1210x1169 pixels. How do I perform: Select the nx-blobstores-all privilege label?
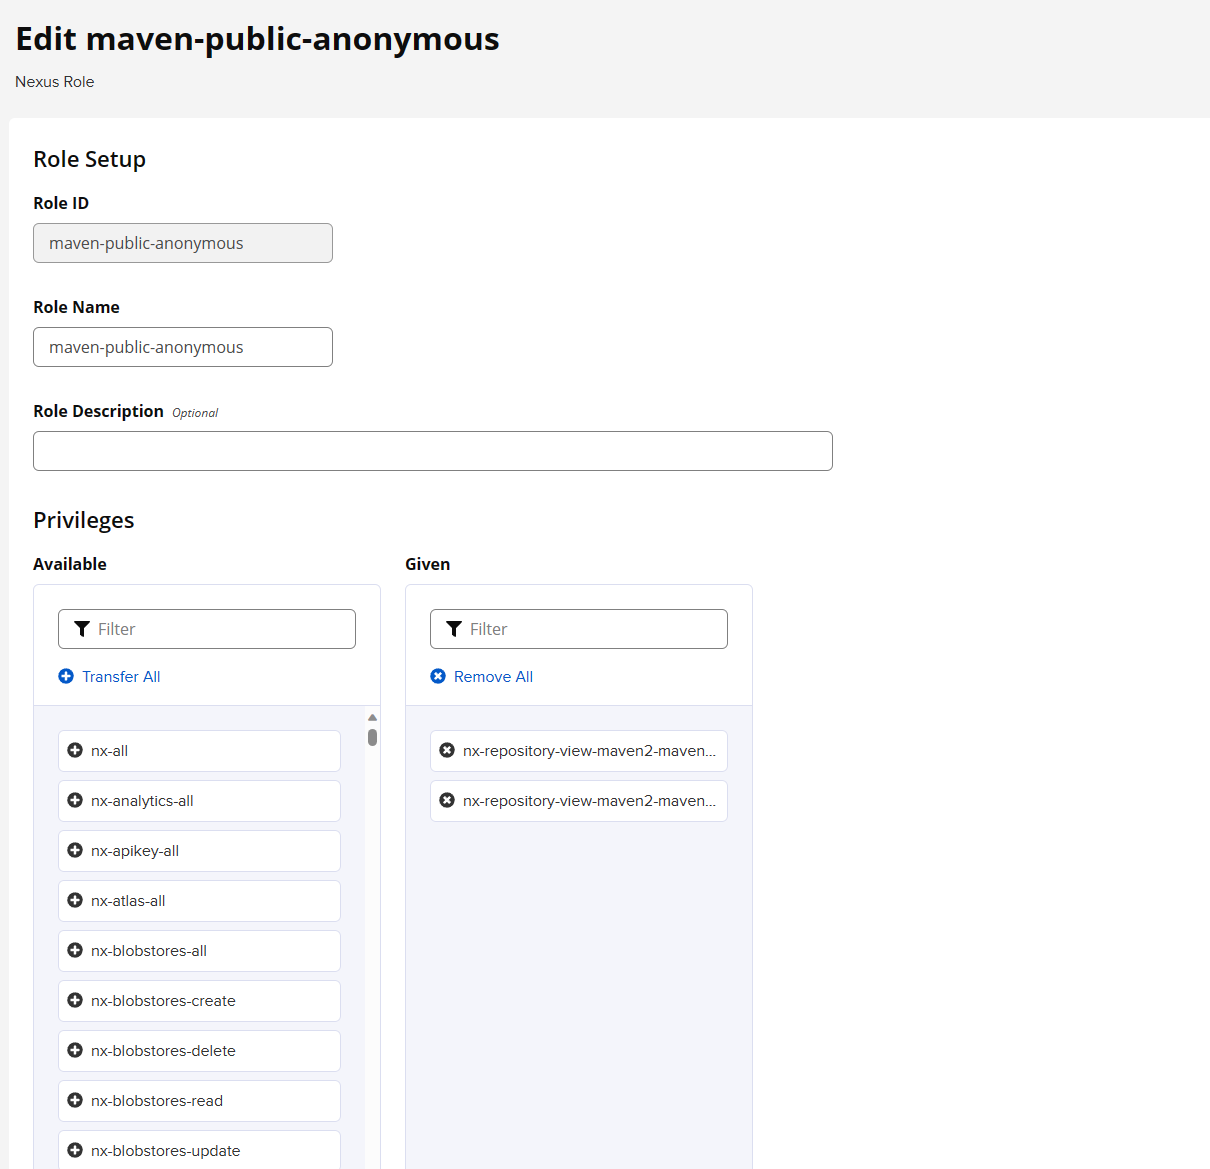coord(149,951)
